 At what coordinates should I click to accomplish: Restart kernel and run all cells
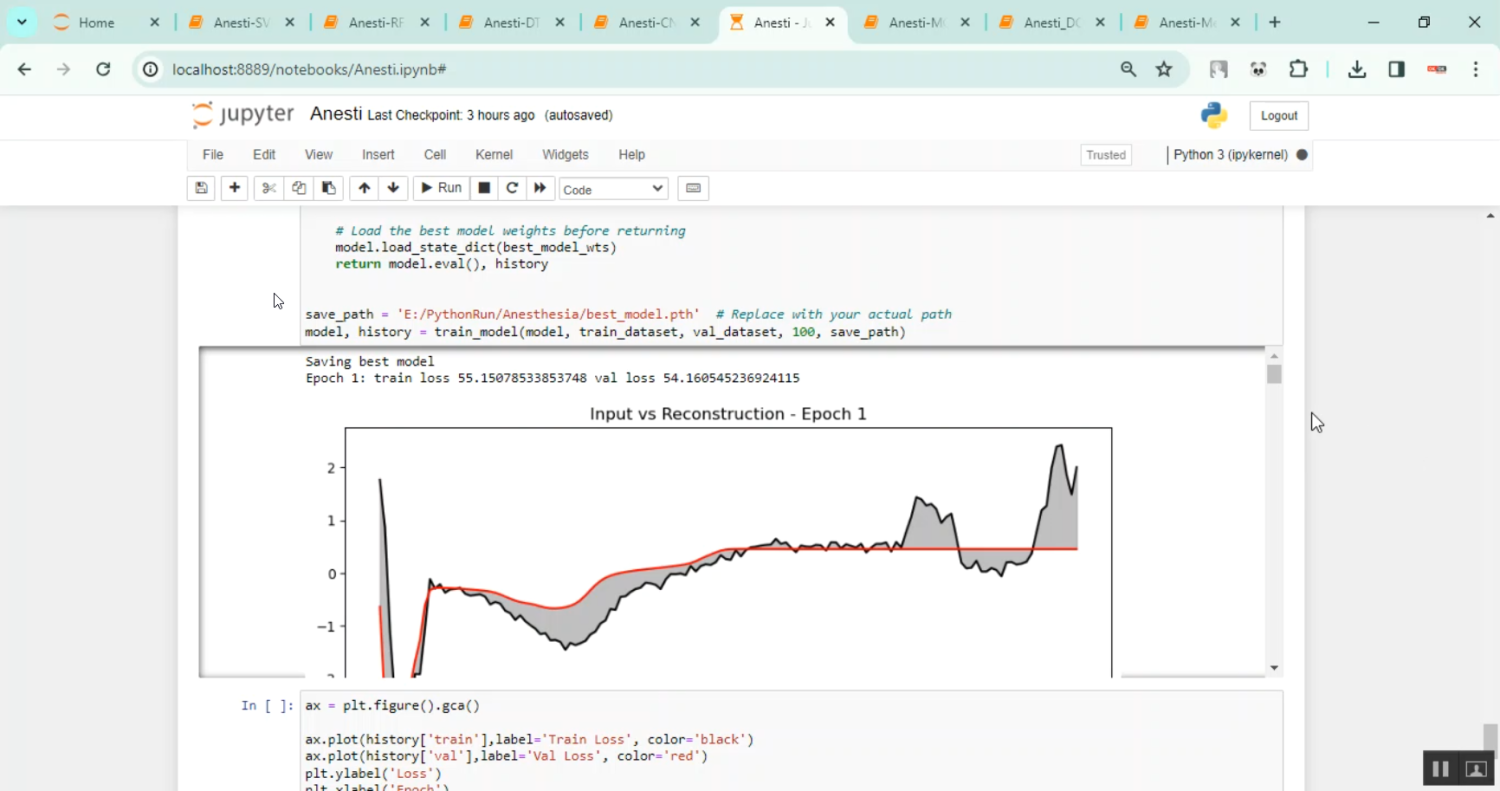click(x=540, y=188)
